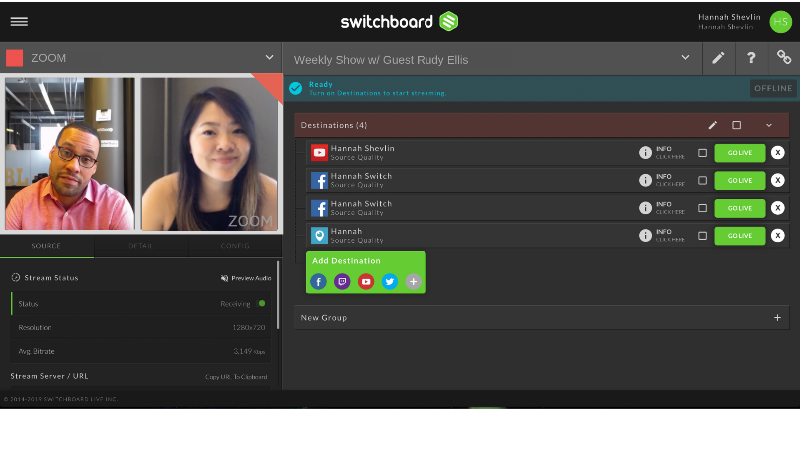Open the hamburger main menu
Image resolution: width=800 pixels, height=450 pixels.
[19, 21]
